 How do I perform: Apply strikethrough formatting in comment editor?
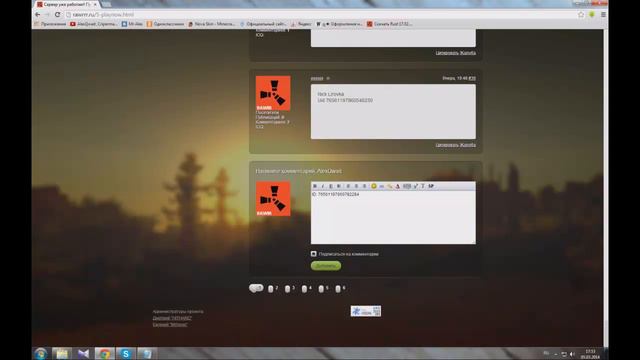(339, 186)
